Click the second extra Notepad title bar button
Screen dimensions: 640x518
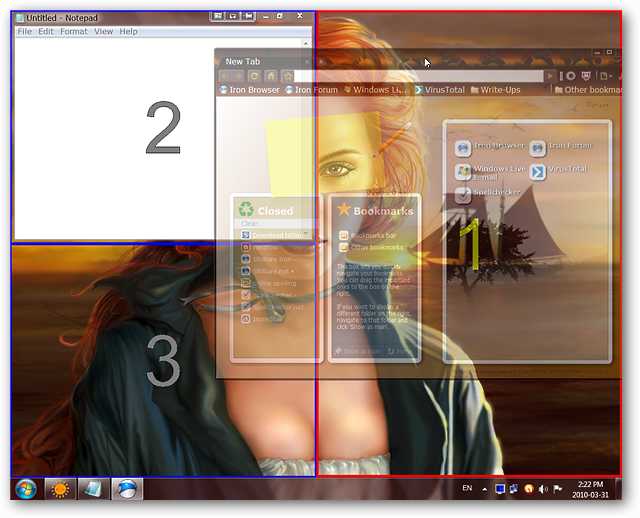233,16
